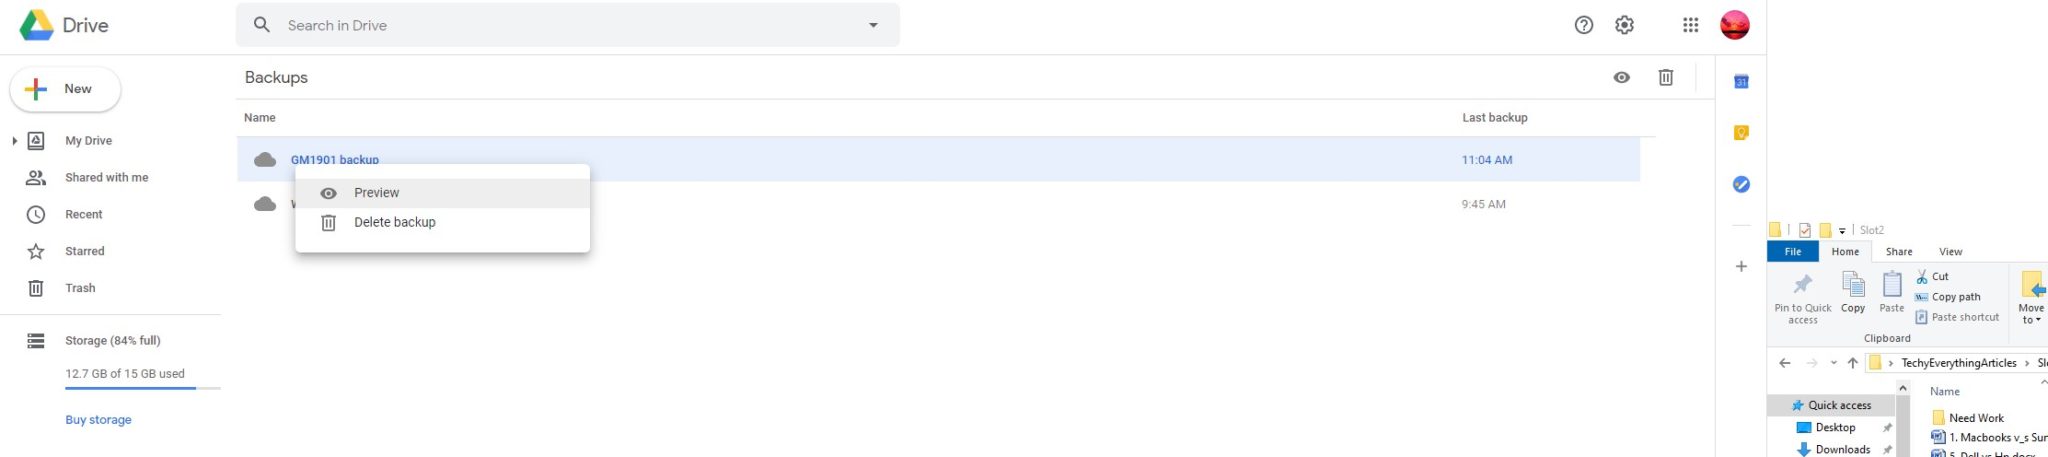Open the Google Keep side panel icon
2048x457 pixels.
[1741, 133]
